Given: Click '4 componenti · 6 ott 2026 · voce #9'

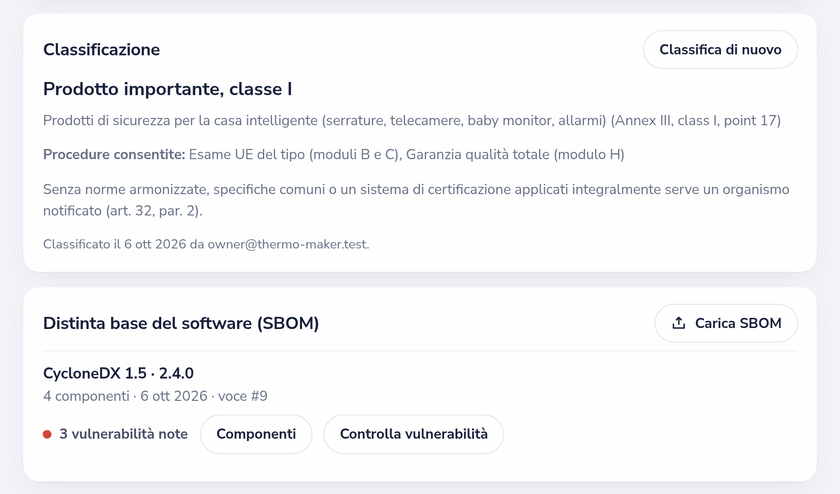Looking at the screenshot, I should pos(155,396).
